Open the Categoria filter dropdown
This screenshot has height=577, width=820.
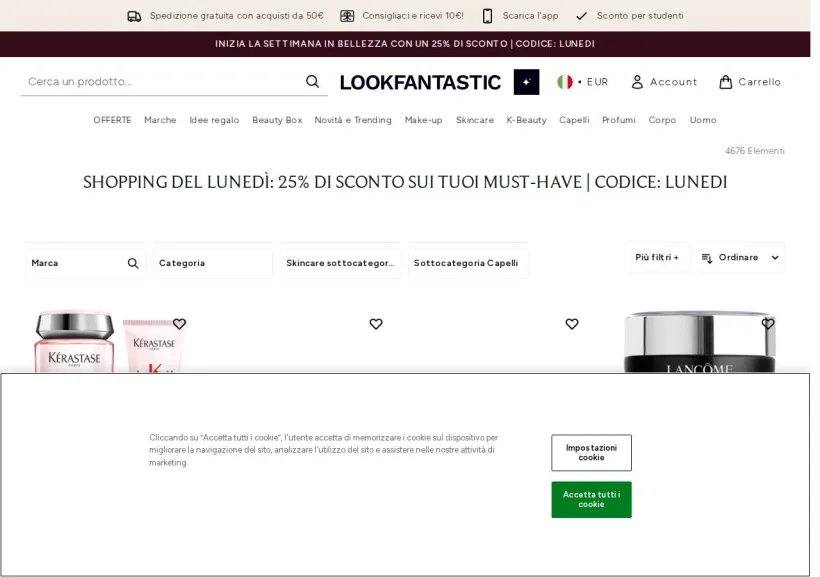click(x=212, y=263)
